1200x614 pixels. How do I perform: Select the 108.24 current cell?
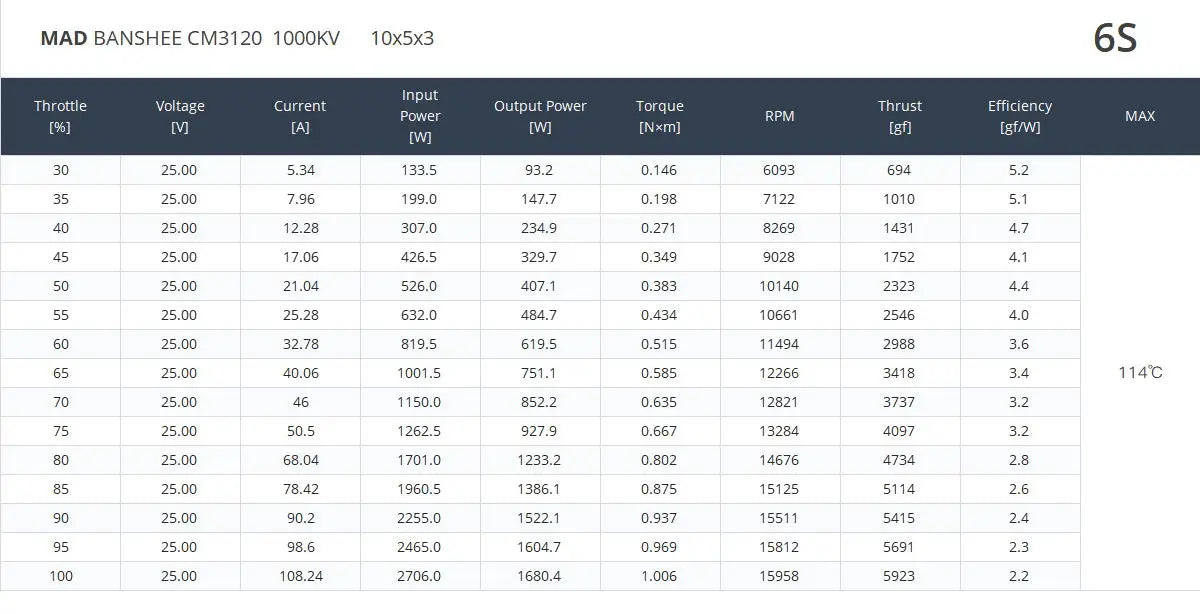click(x=300, y=576)
